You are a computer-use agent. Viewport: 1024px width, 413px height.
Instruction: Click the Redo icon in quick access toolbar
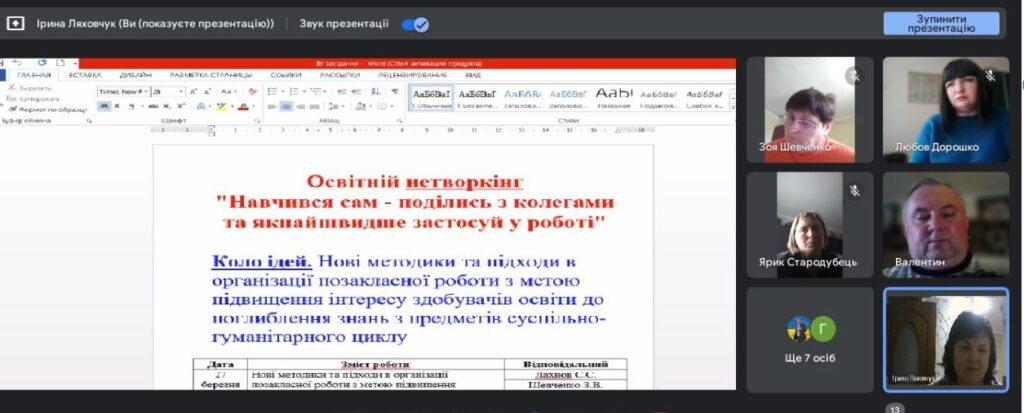pos(42,63)
